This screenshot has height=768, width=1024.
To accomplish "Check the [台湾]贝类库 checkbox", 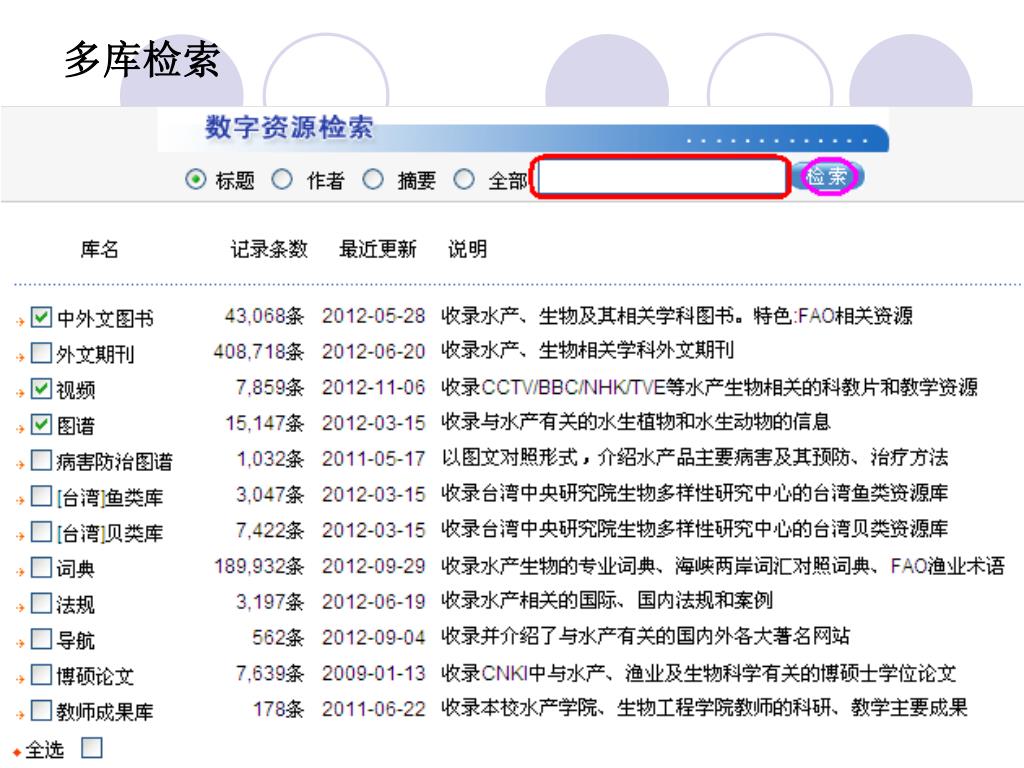I will pos(40,532).
